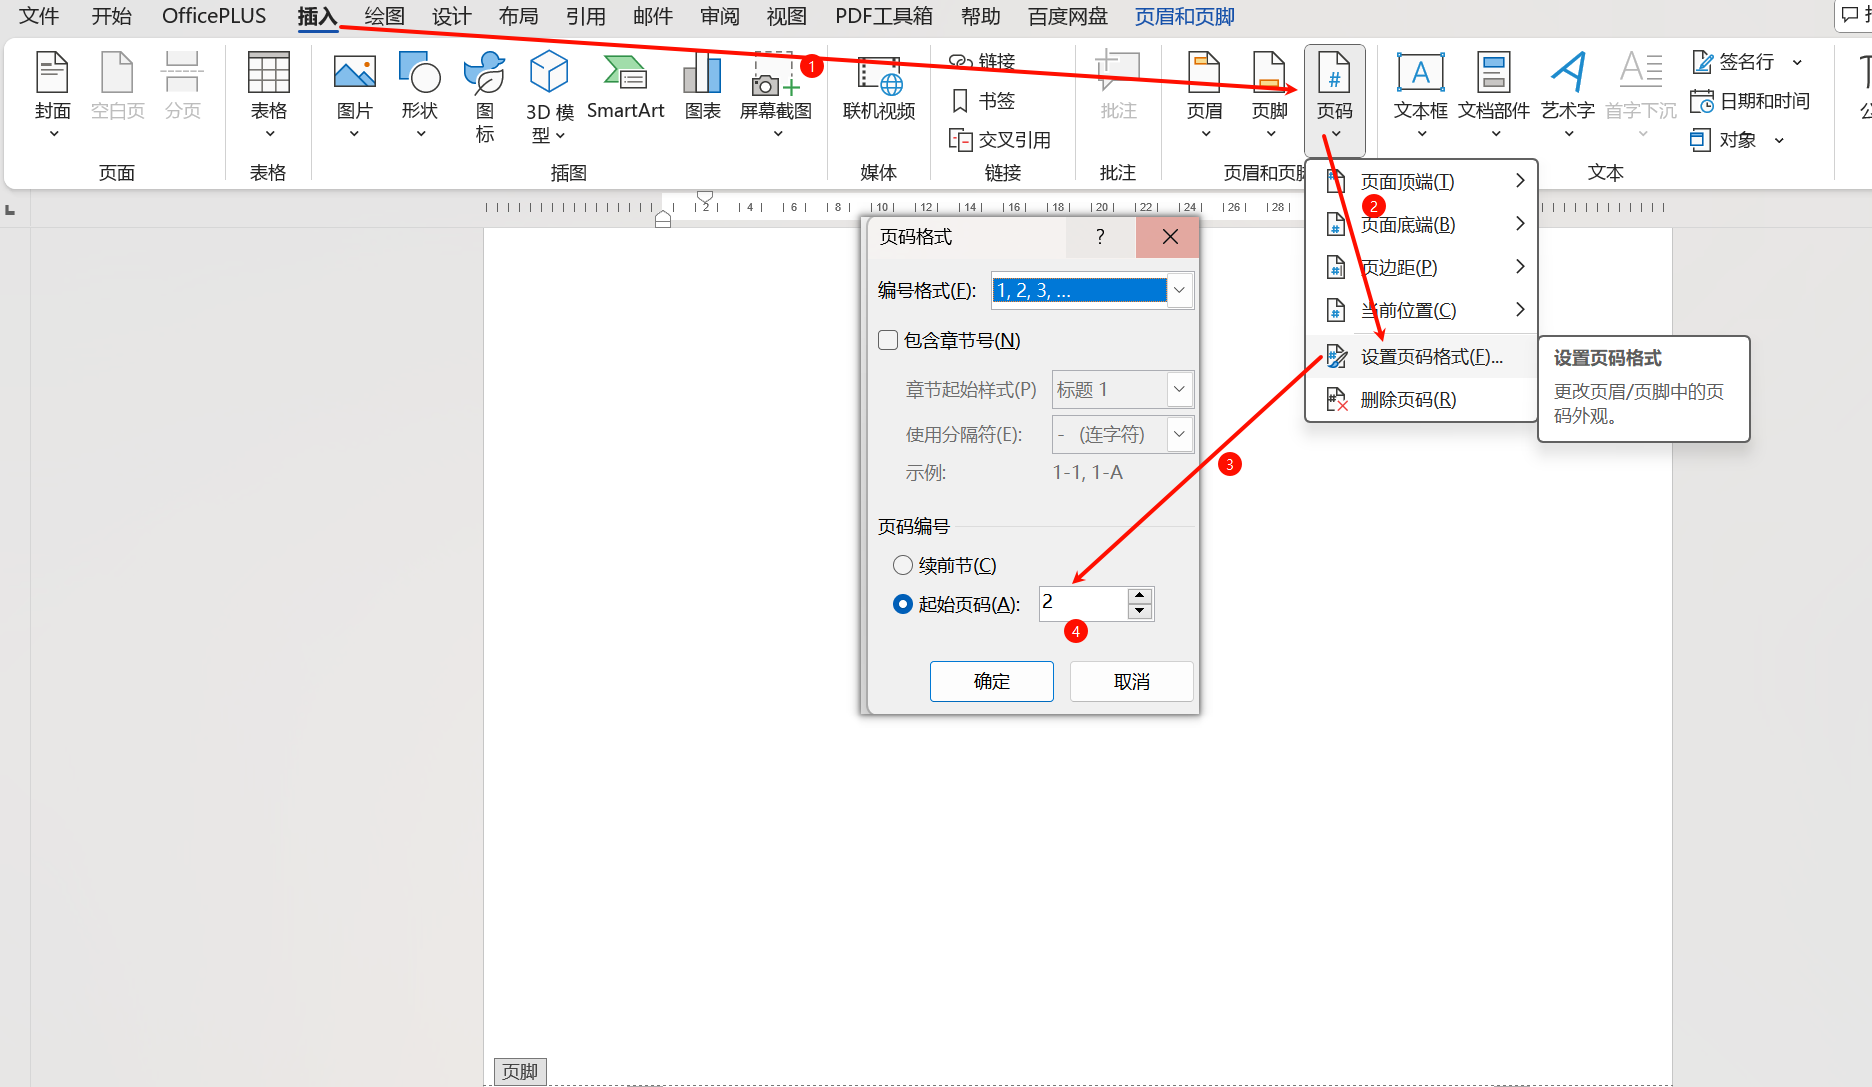Select the 续前节 radio button
The image size is (1872, 1087).
click(x=903, y=566)
